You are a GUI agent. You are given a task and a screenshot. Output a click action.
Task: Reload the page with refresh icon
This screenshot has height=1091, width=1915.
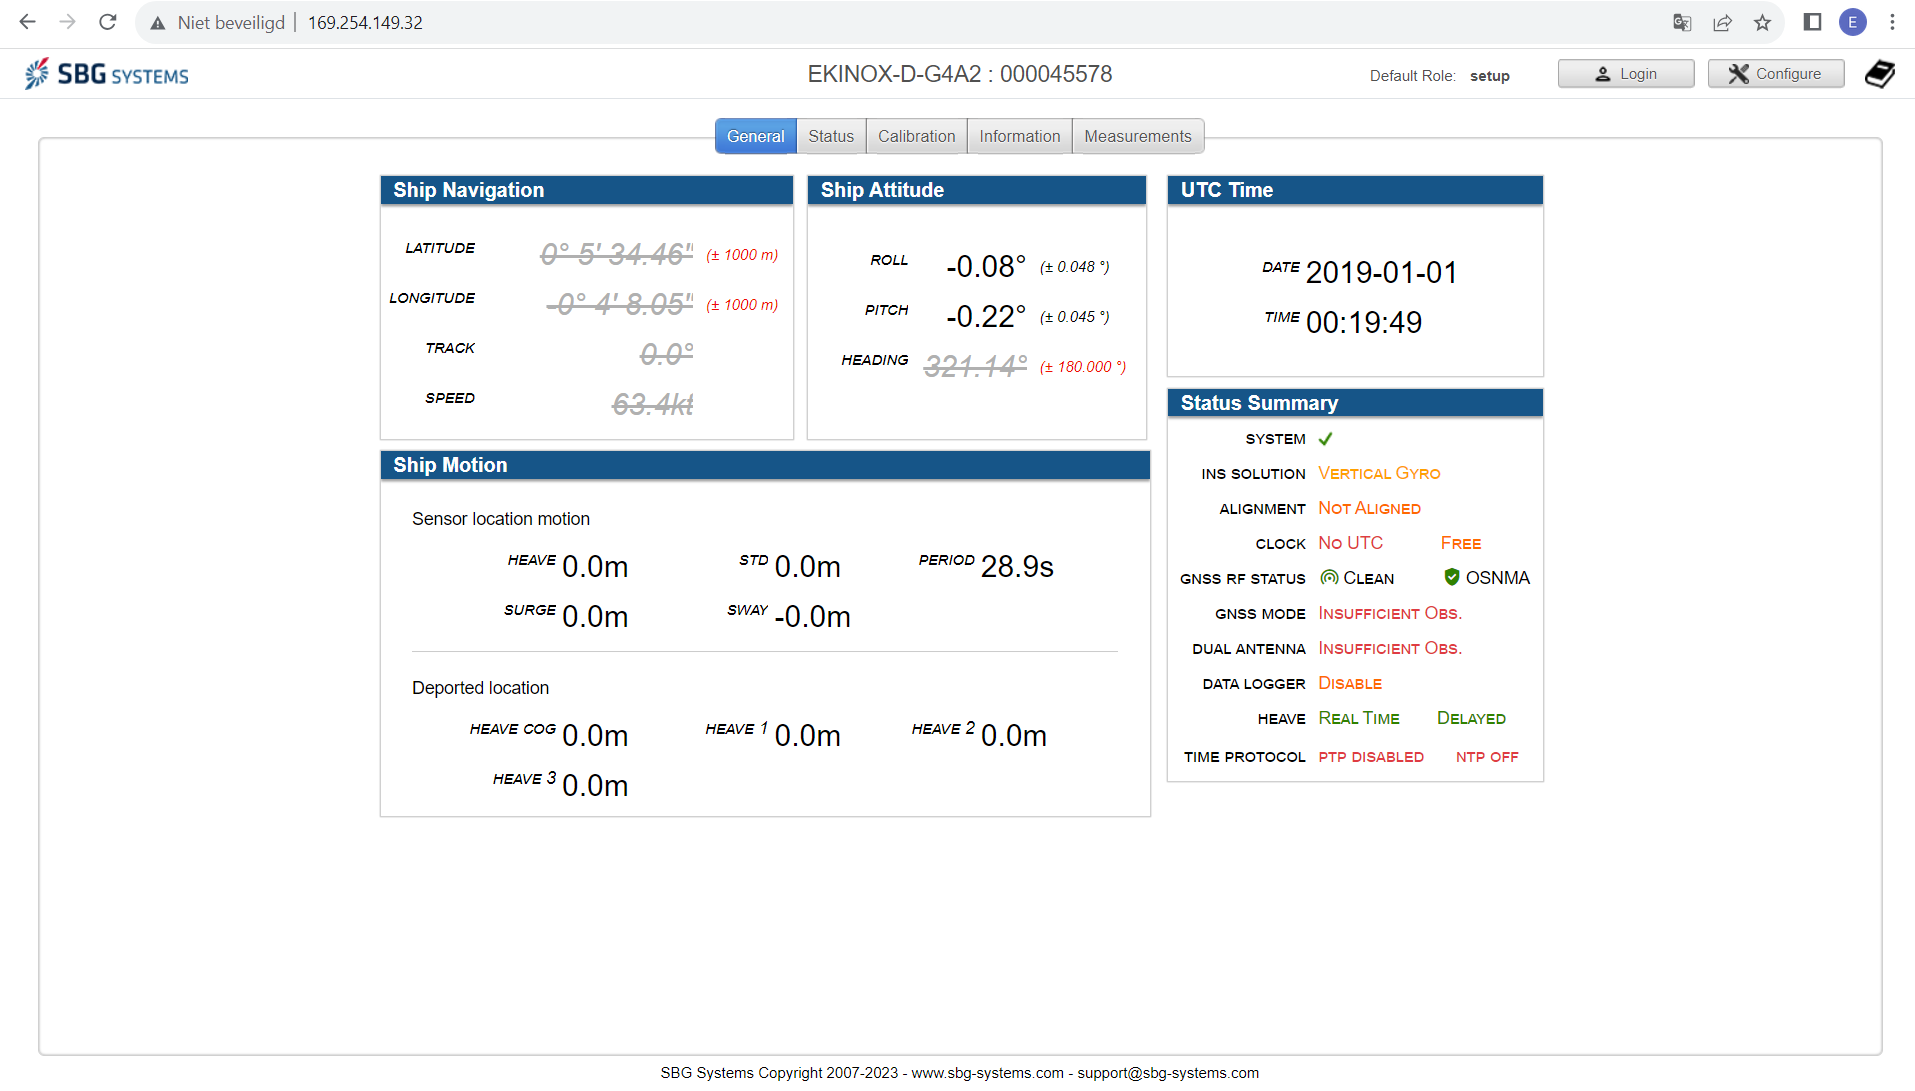point(108,22)
